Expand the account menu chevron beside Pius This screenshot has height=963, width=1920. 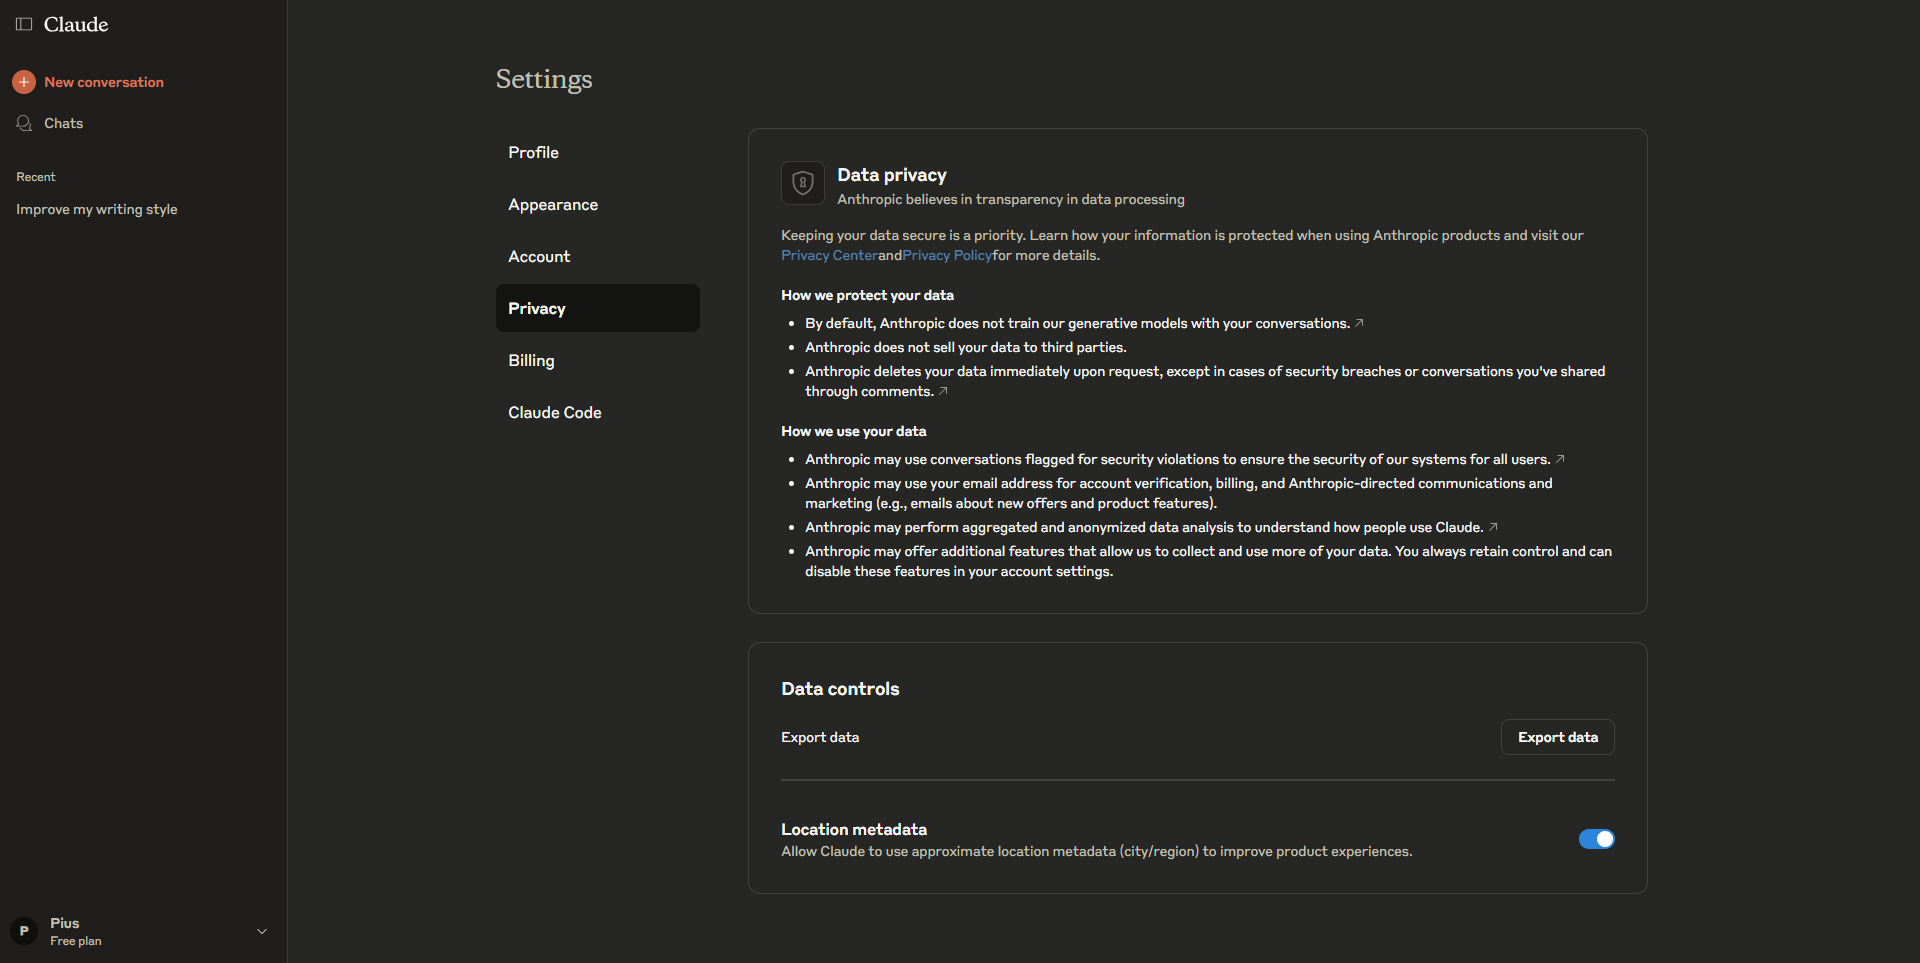(x=262, y=931)
